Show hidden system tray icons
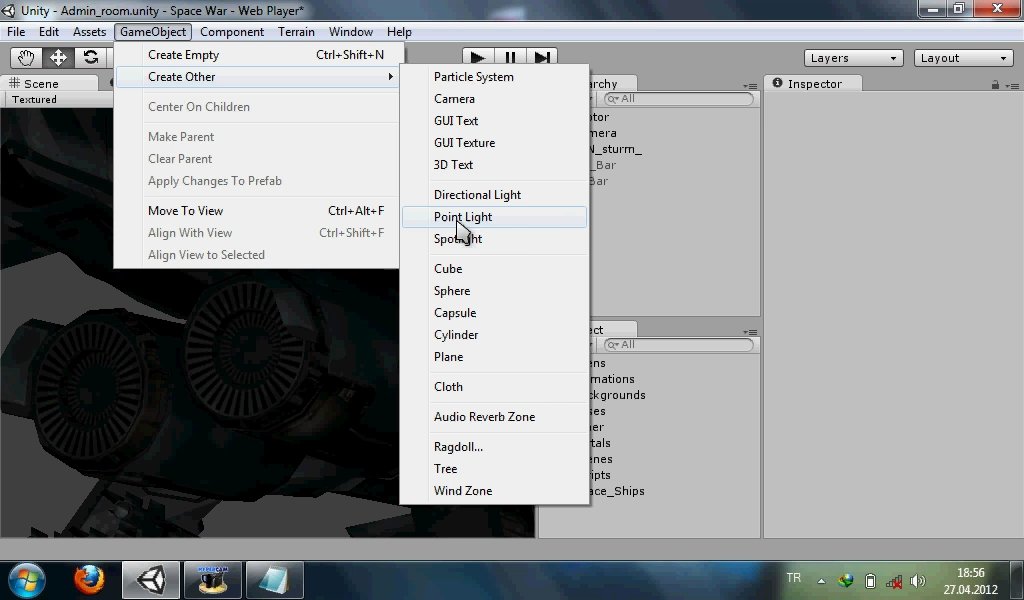 click(x=822, y=580)
